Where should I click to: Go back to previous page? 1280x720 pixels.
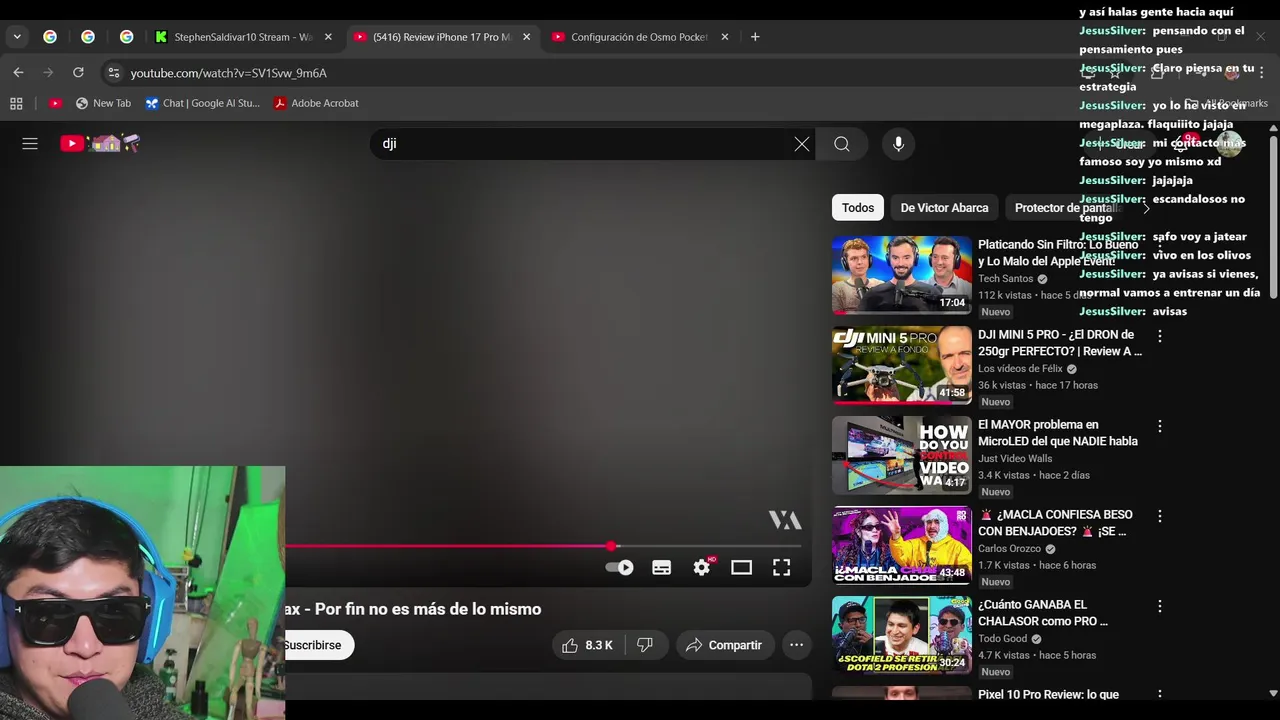18,73
